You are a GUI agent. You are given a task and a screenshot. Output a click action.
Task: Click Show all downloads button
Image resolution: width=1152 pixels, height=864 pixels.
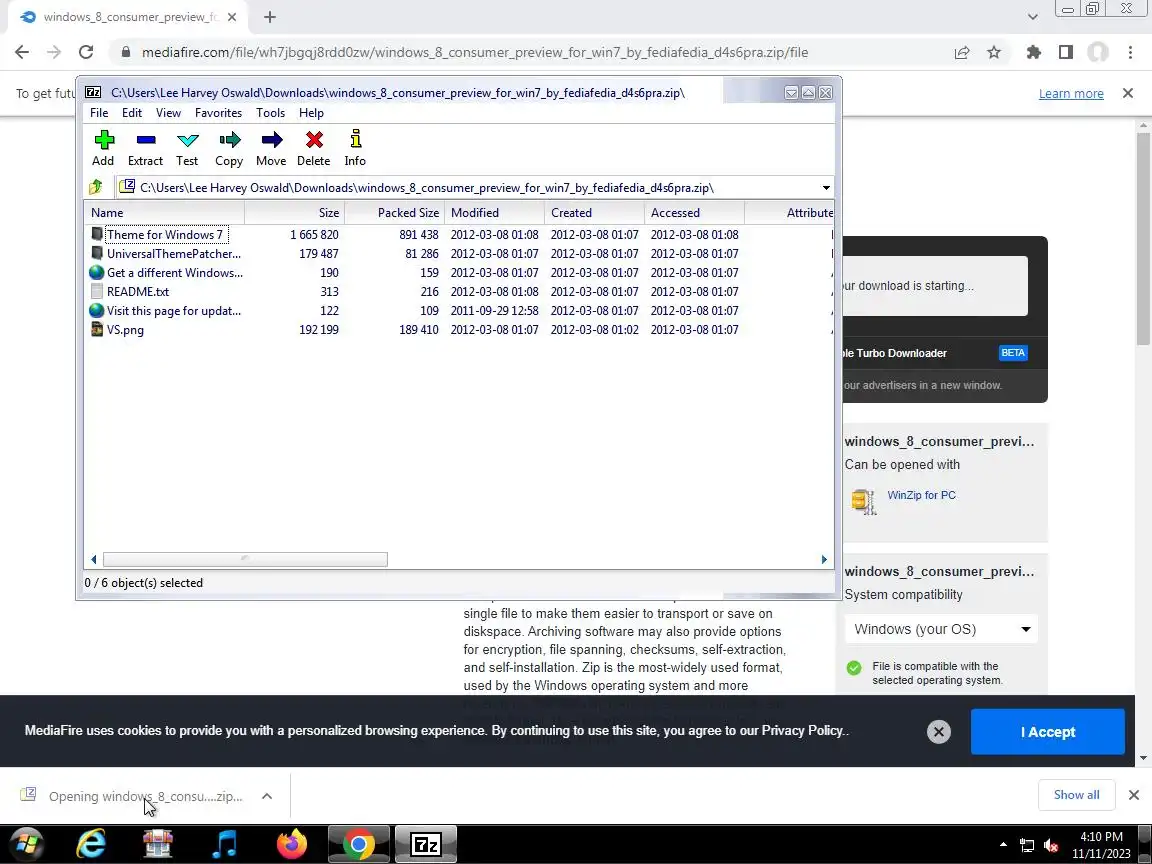[1076, 795]
